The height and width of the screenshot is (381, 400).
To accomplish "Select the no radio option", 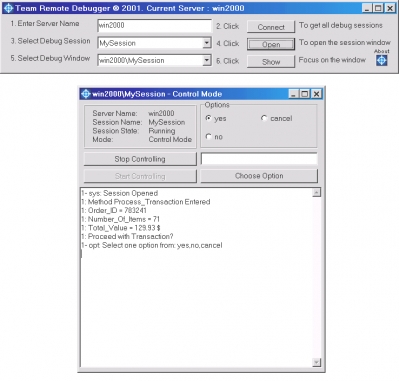I will [209, 136].
